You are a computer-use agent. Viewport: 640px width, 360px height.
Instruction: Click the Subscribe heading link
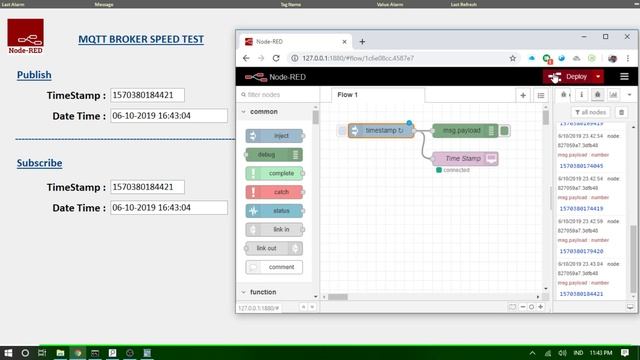39,163
